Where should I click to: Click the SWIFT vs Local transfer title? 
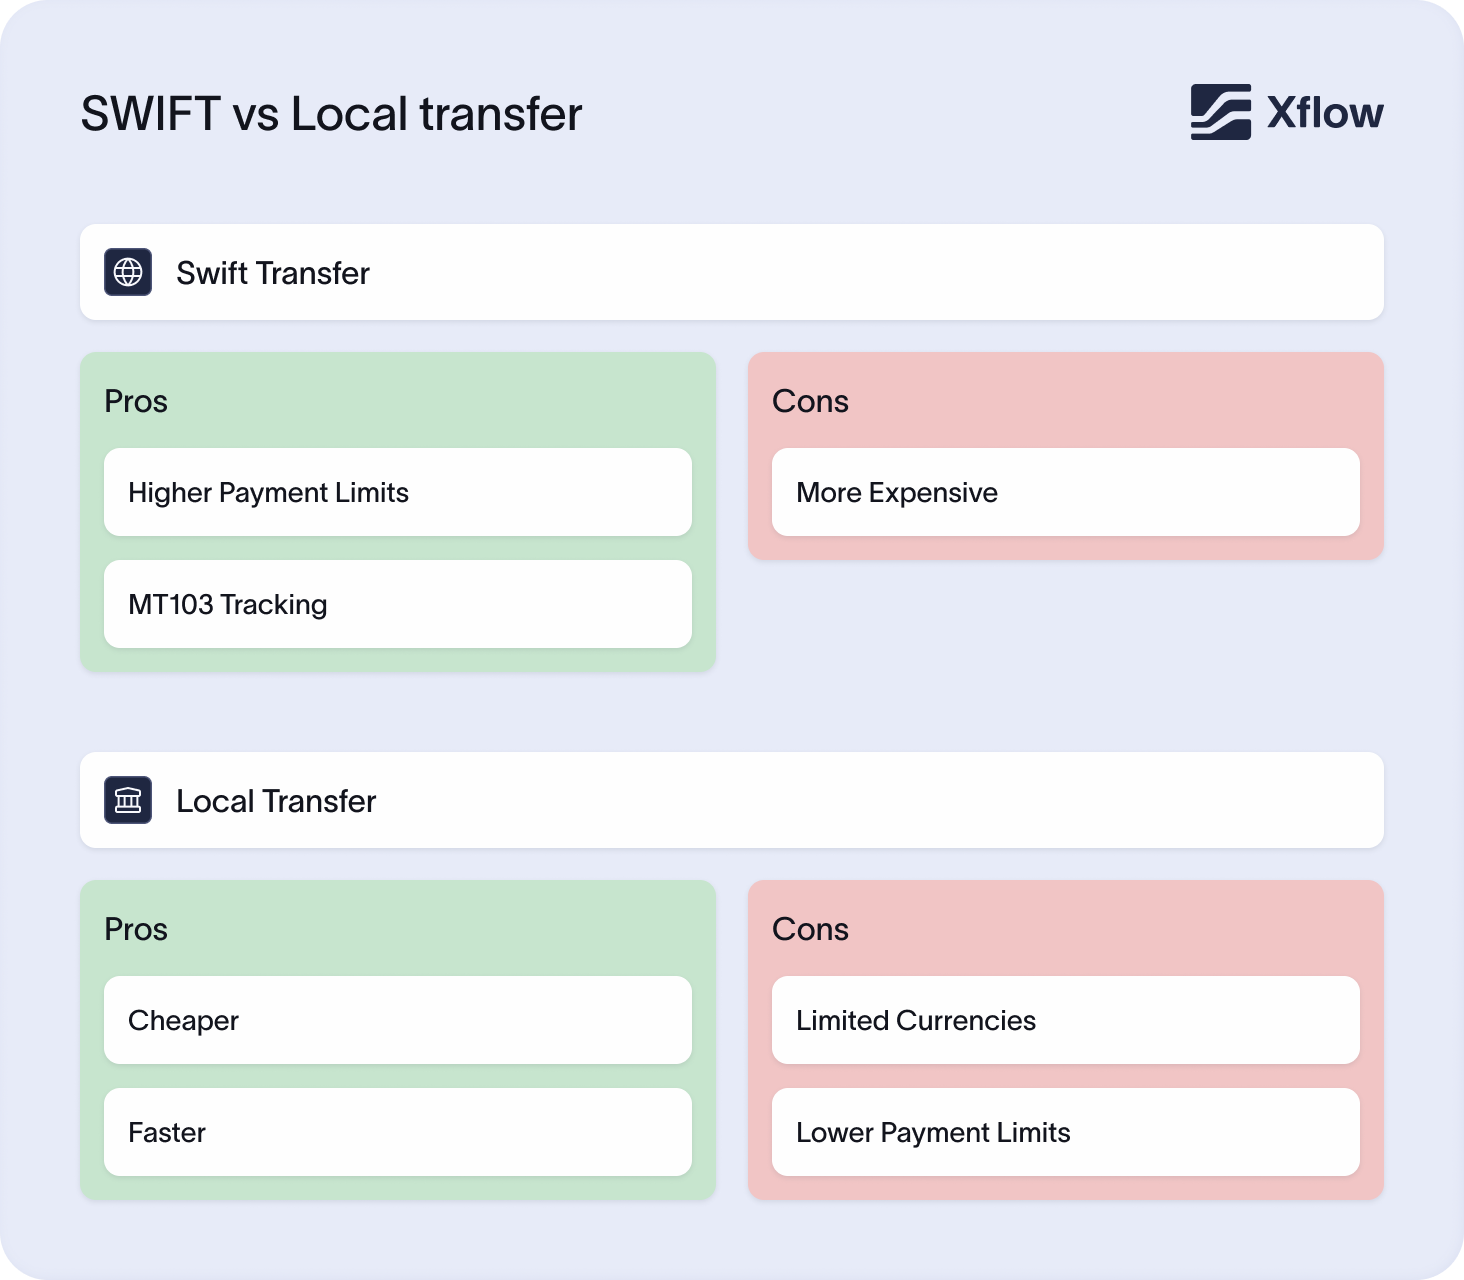coord(331,114)
